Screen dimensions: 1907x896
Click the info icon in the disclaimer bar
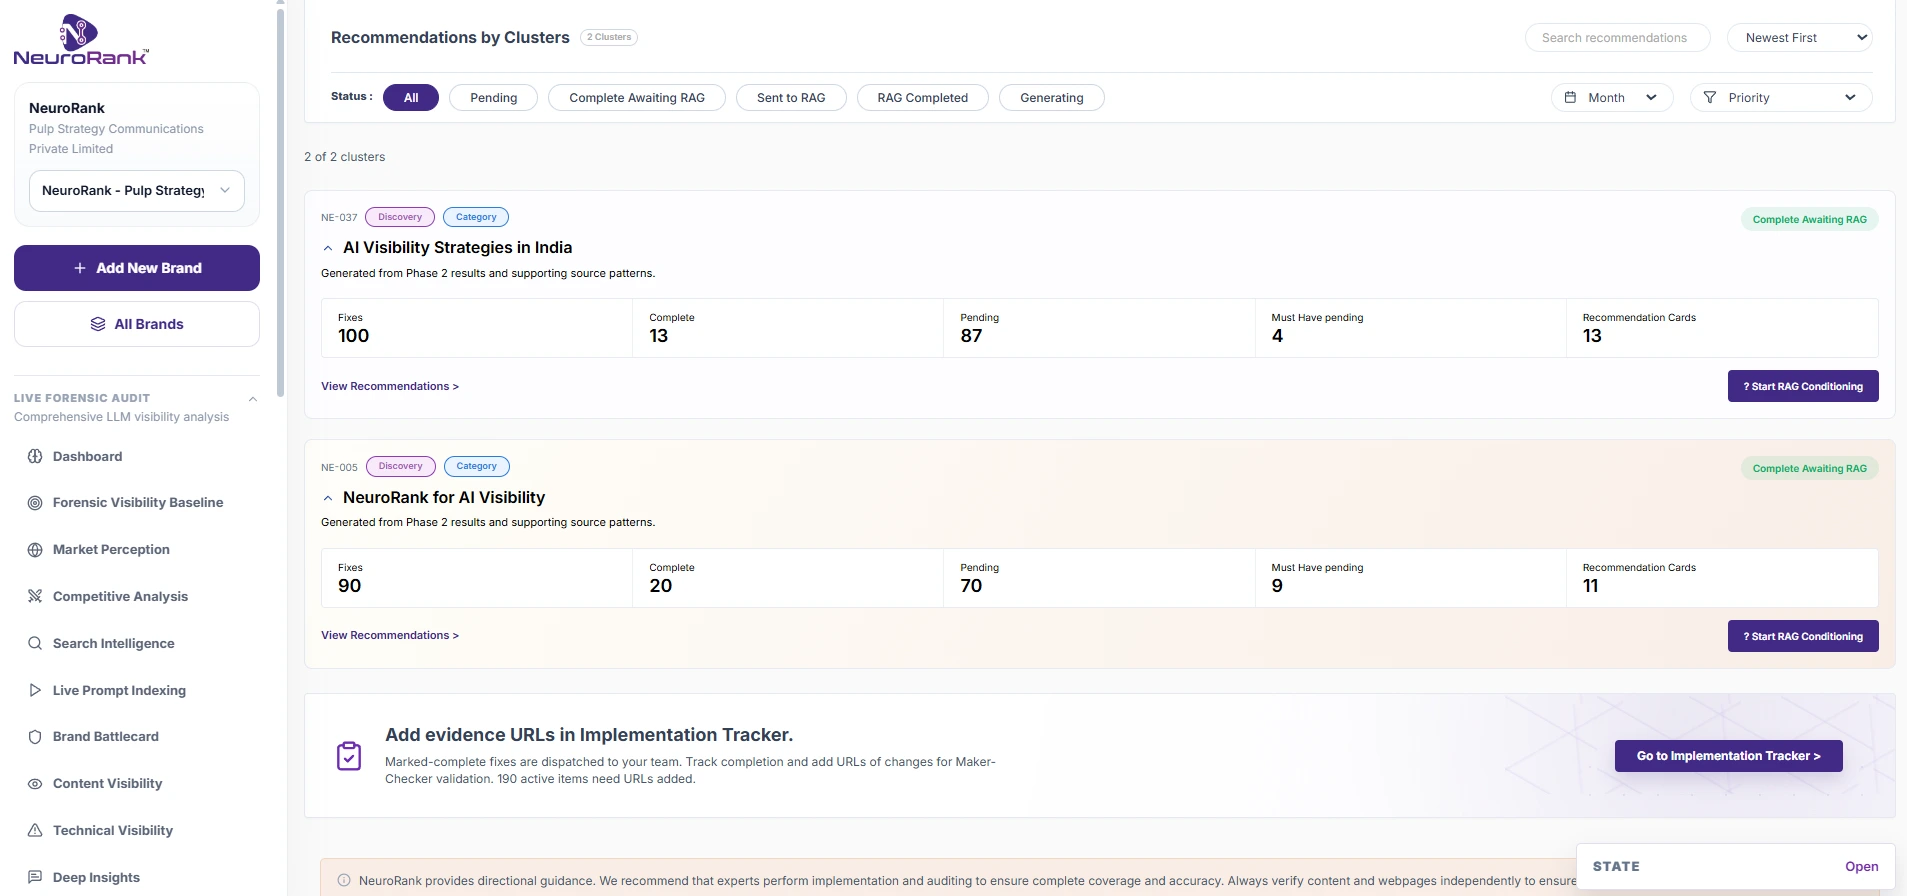pos(344,881)
